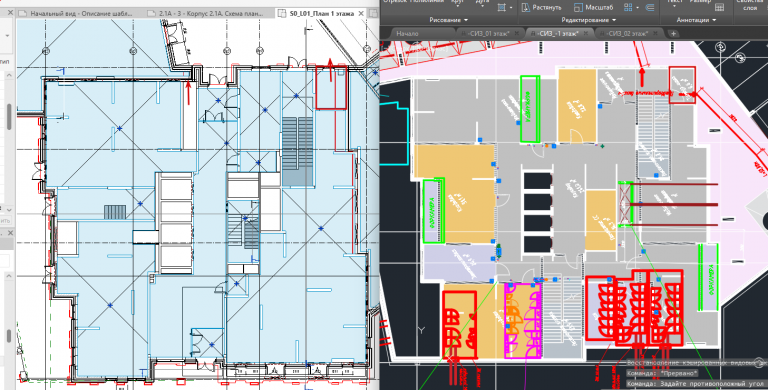Open the rectangle tool dropdown arrow
Screen dimensions: 768x390
click(511, 7)
